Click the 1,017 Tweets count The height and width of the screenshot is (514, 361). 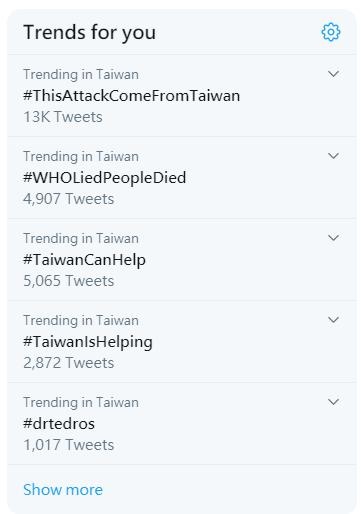pyautogui.click(x=68, y=445)
